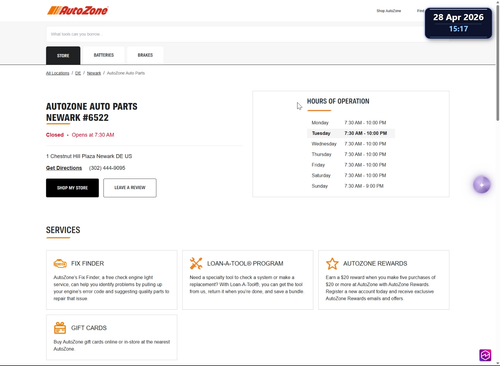Click the AutoZone Rewards star icon

tap(332, 263)
